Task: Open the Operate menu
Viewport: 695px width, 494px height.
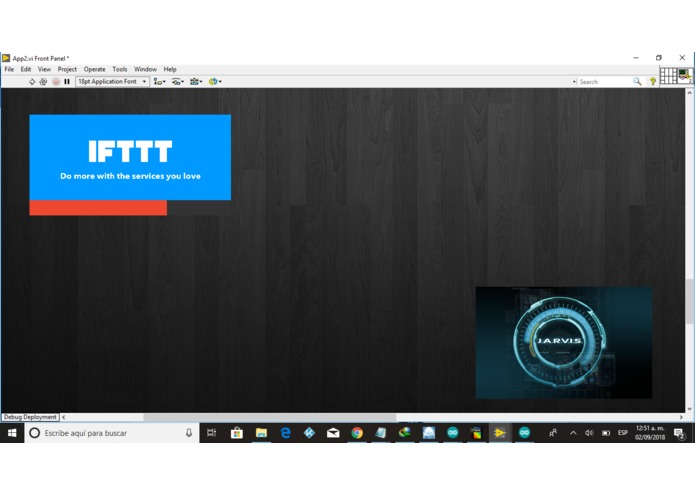Action: (95, 69)
